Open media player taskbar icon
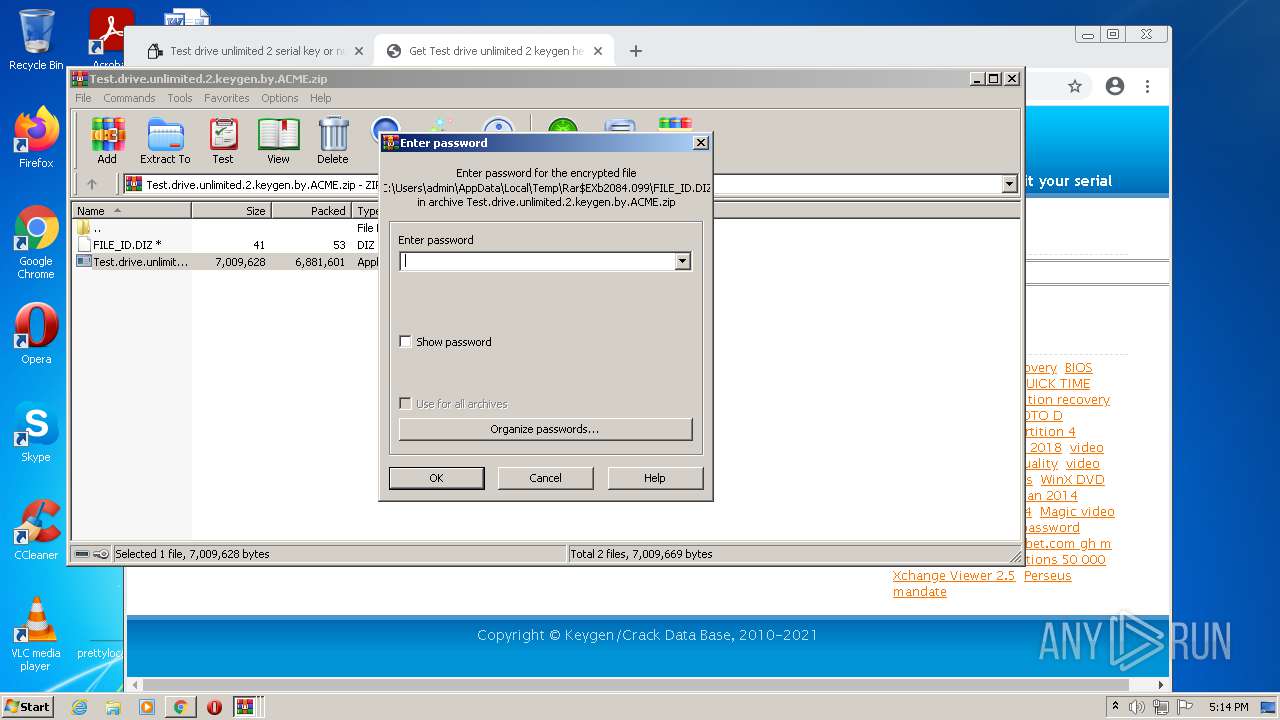The height and width of the screenshot is (720, 1280). pyautogui.click(x=147, y=707)
